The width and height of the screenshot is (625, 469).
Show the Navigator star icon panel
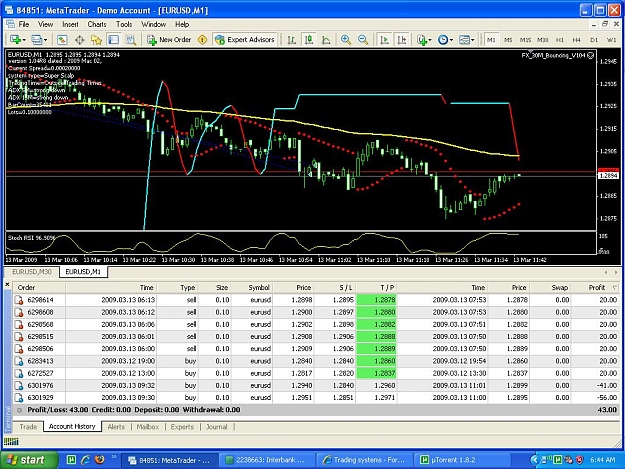click(96, 40)
